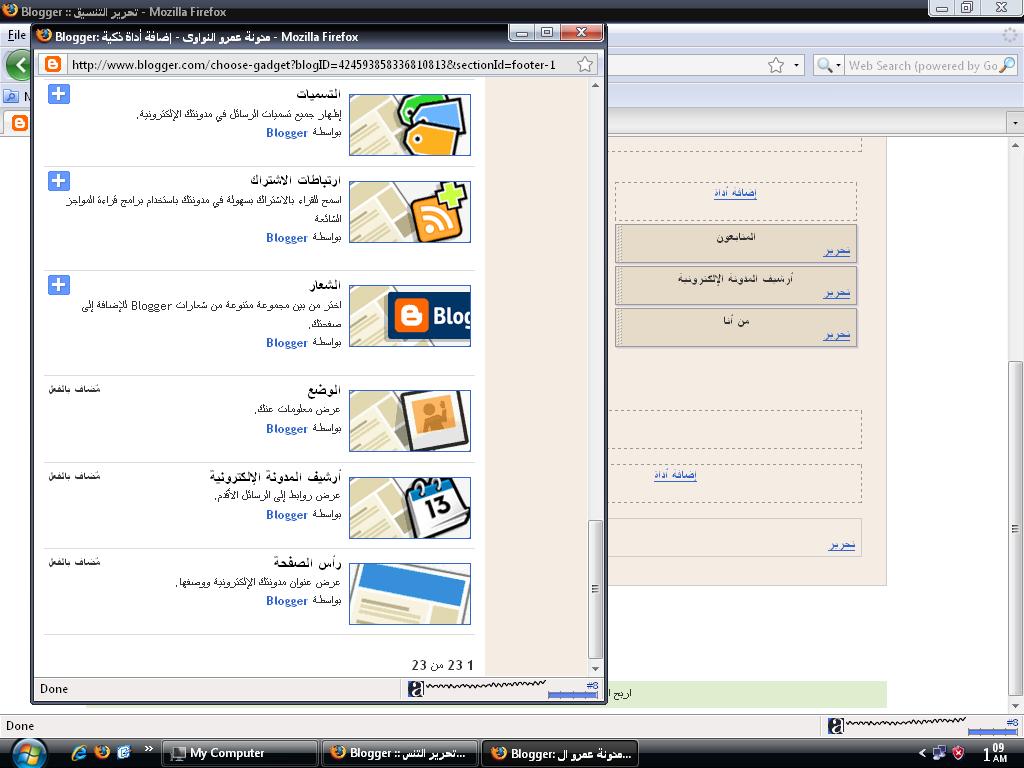Edit the المتابعون gadget via تحرير link

point(837,251)
